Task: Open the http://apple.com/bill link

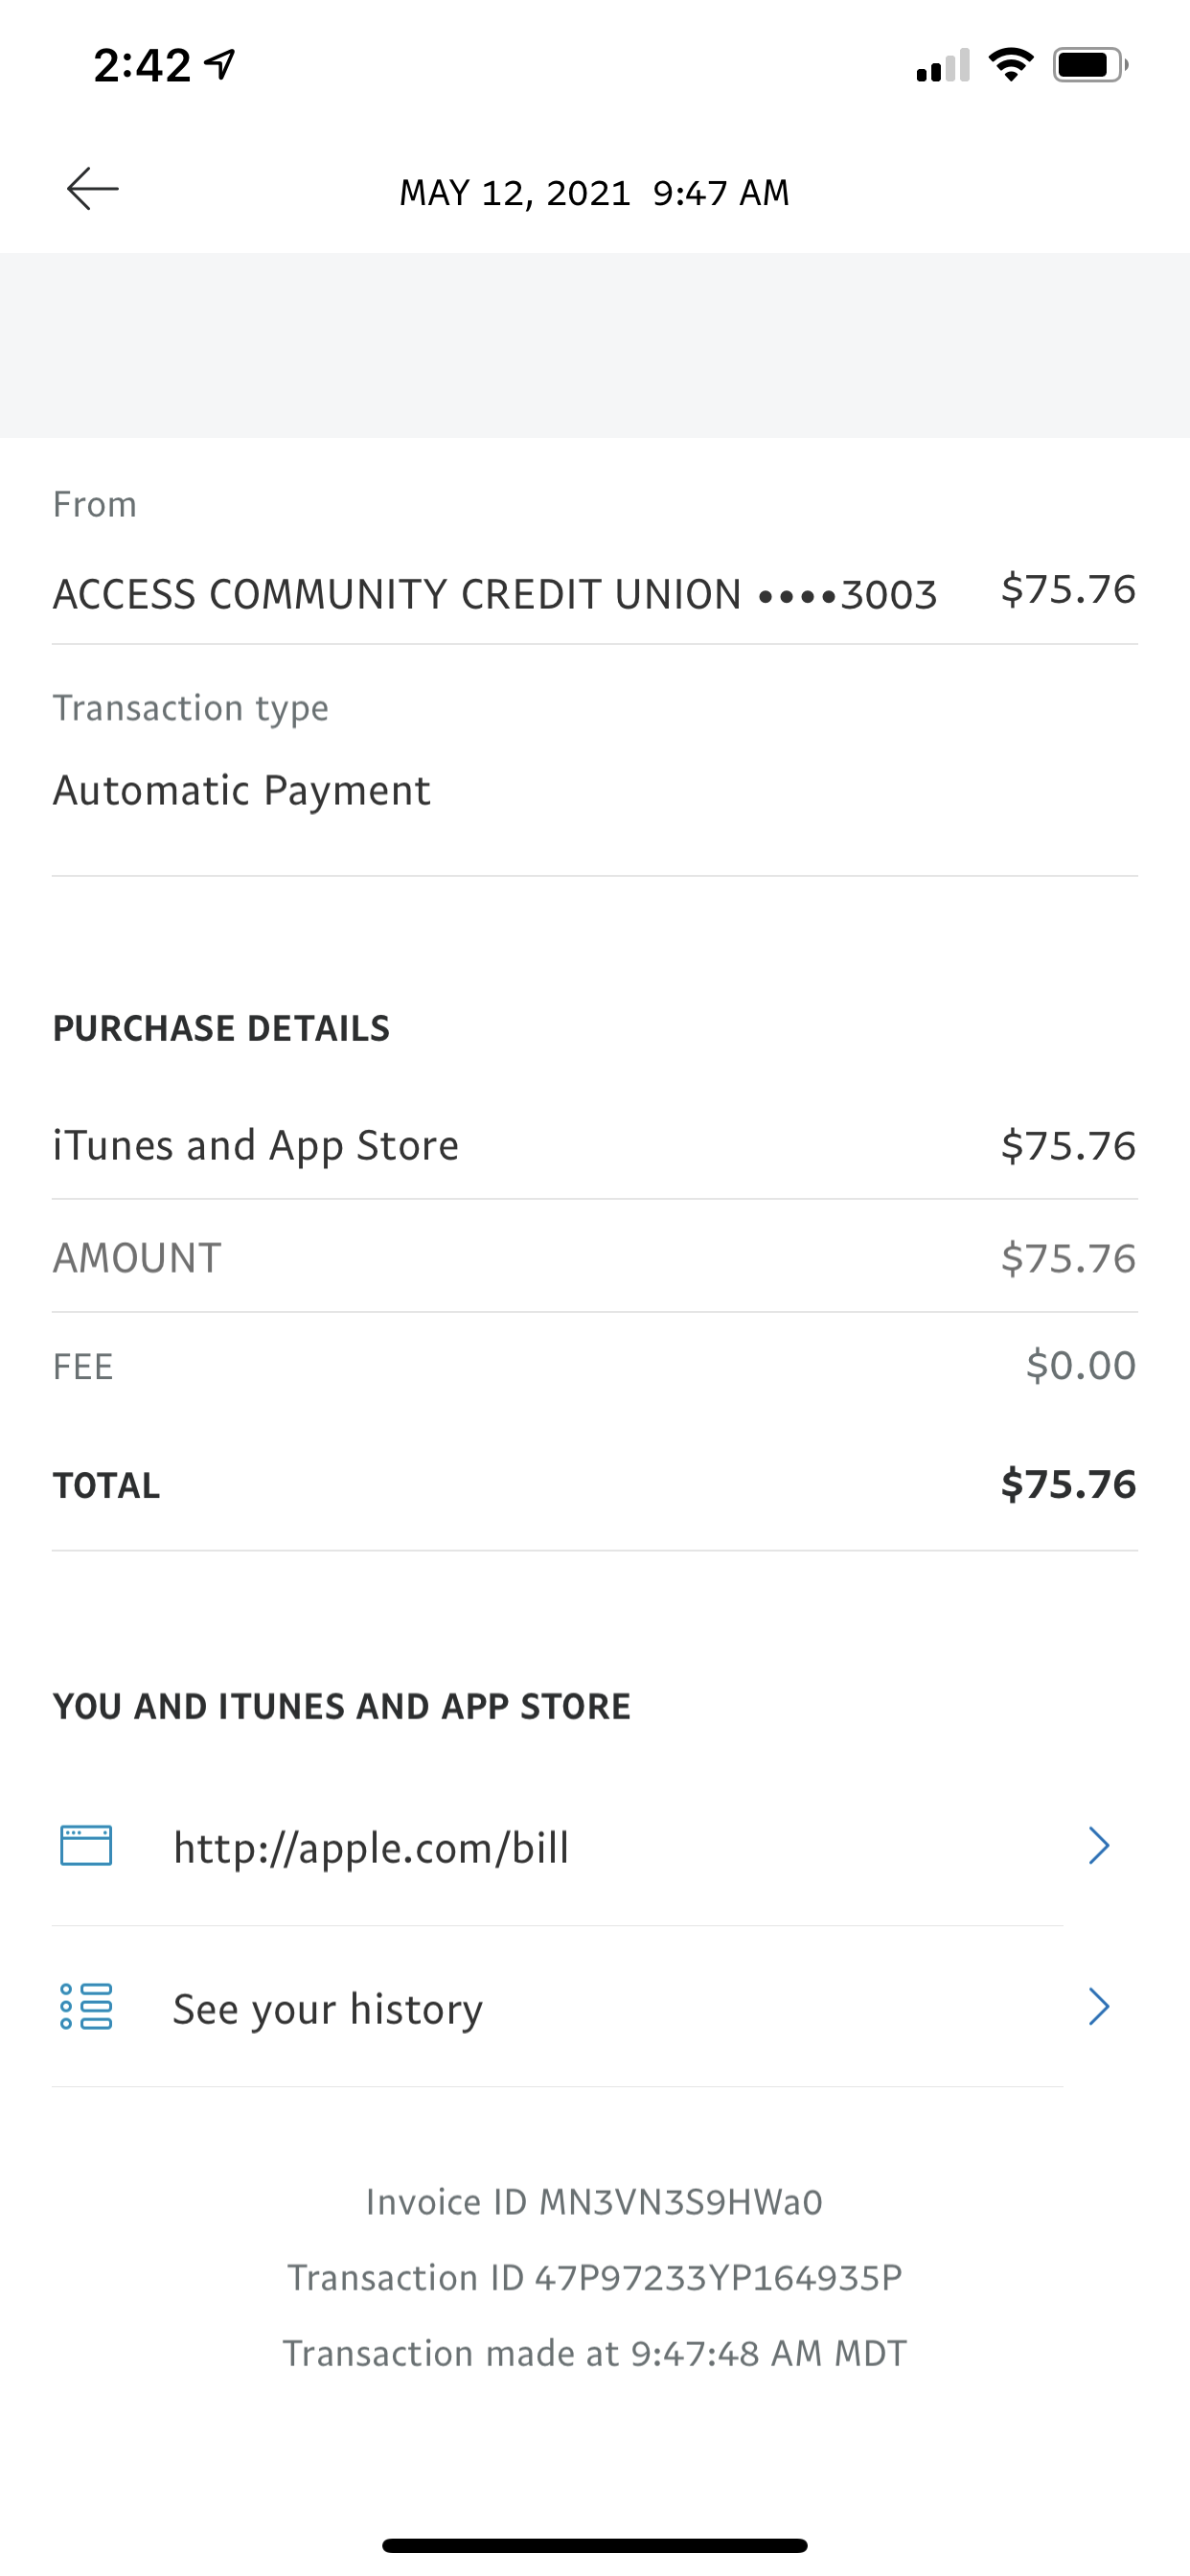Action: 371,1847
